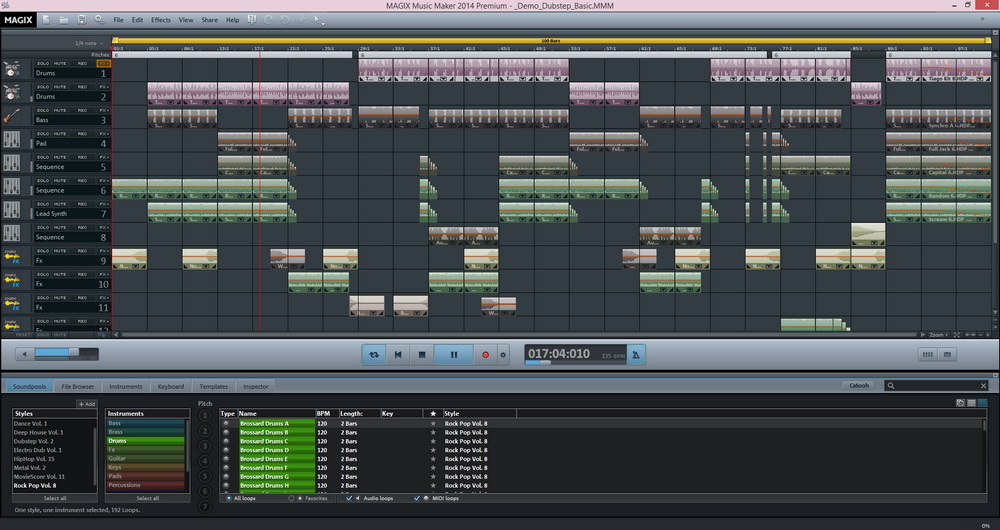Open the mouse mode pointer dropdown
The image size is (1000, 530).
point(319,20)
